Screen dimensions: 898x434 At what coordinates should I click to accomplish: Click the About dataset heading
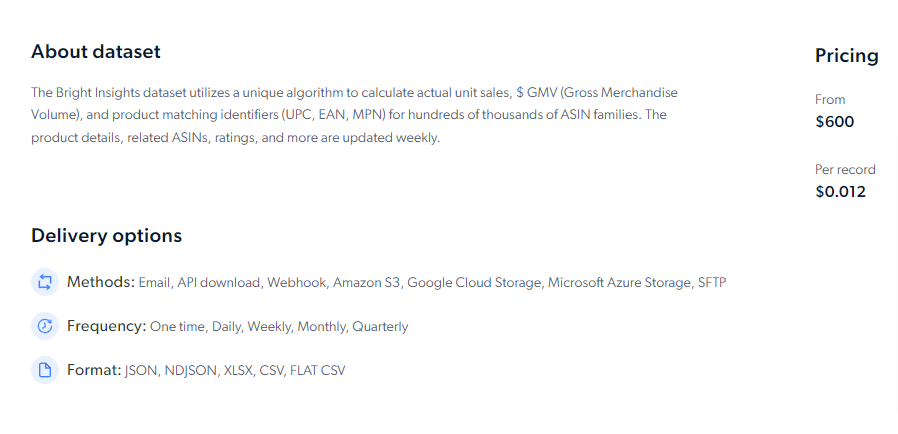click(x=96, y=52)
